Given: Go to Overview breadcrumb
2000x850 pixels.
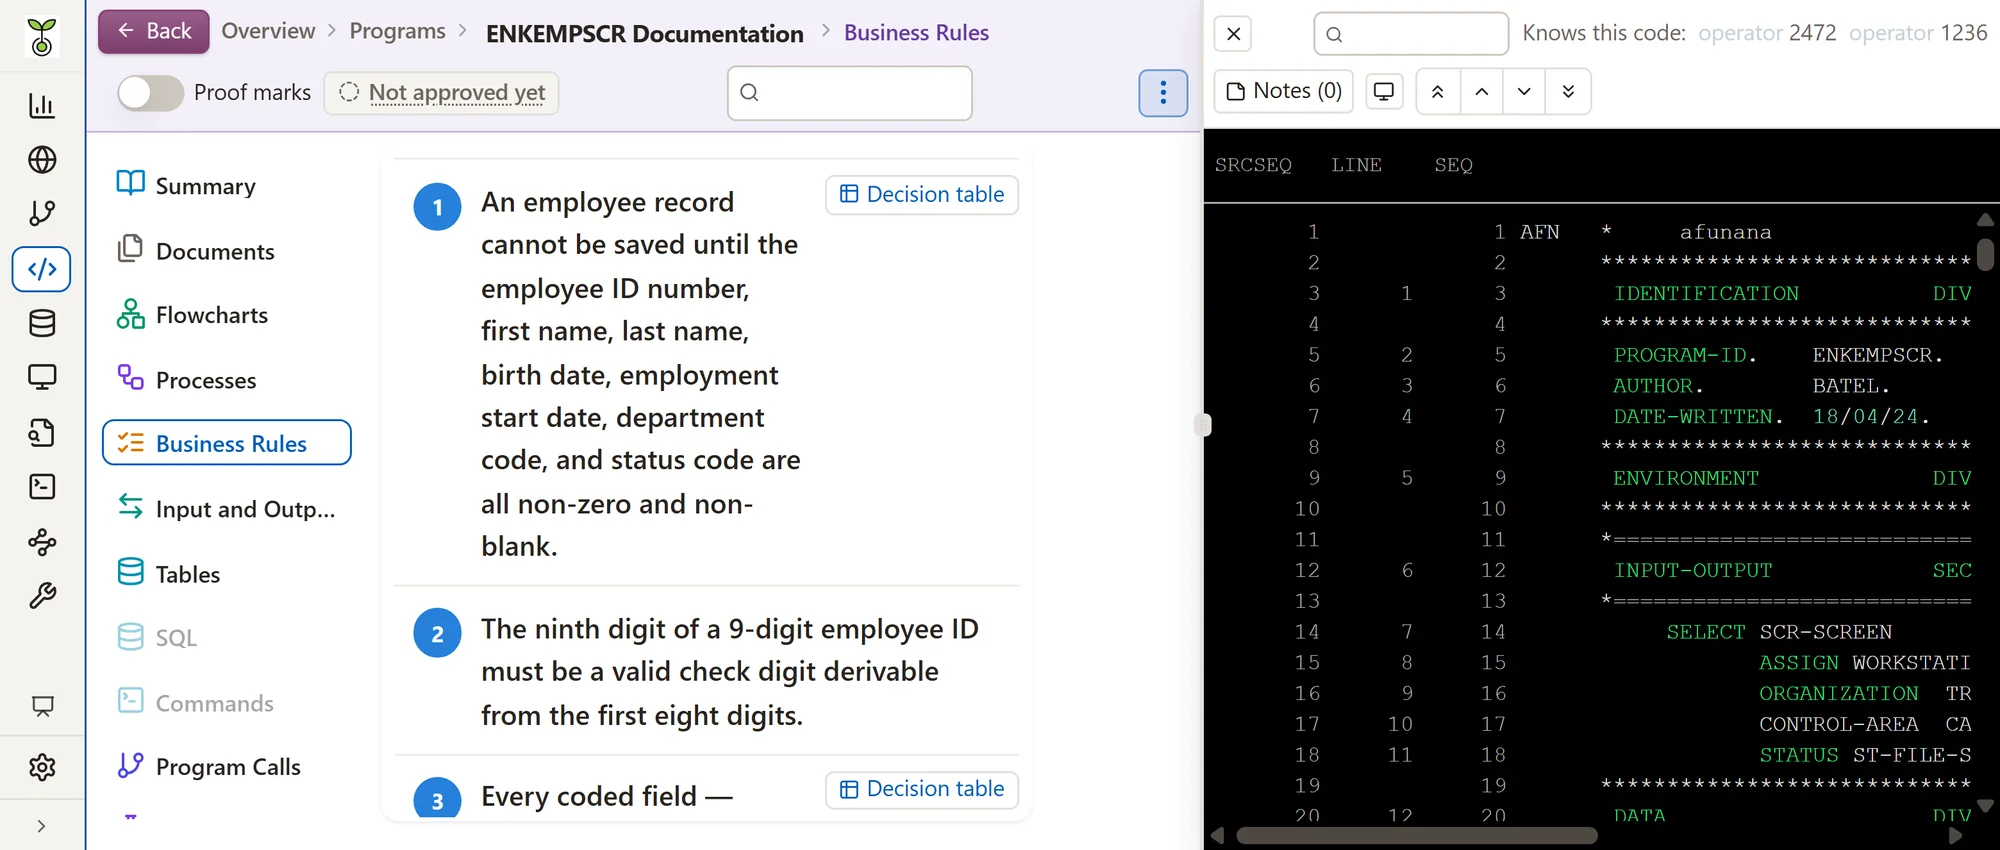Looking at the screenshot, I should click(x=268, y=31).
